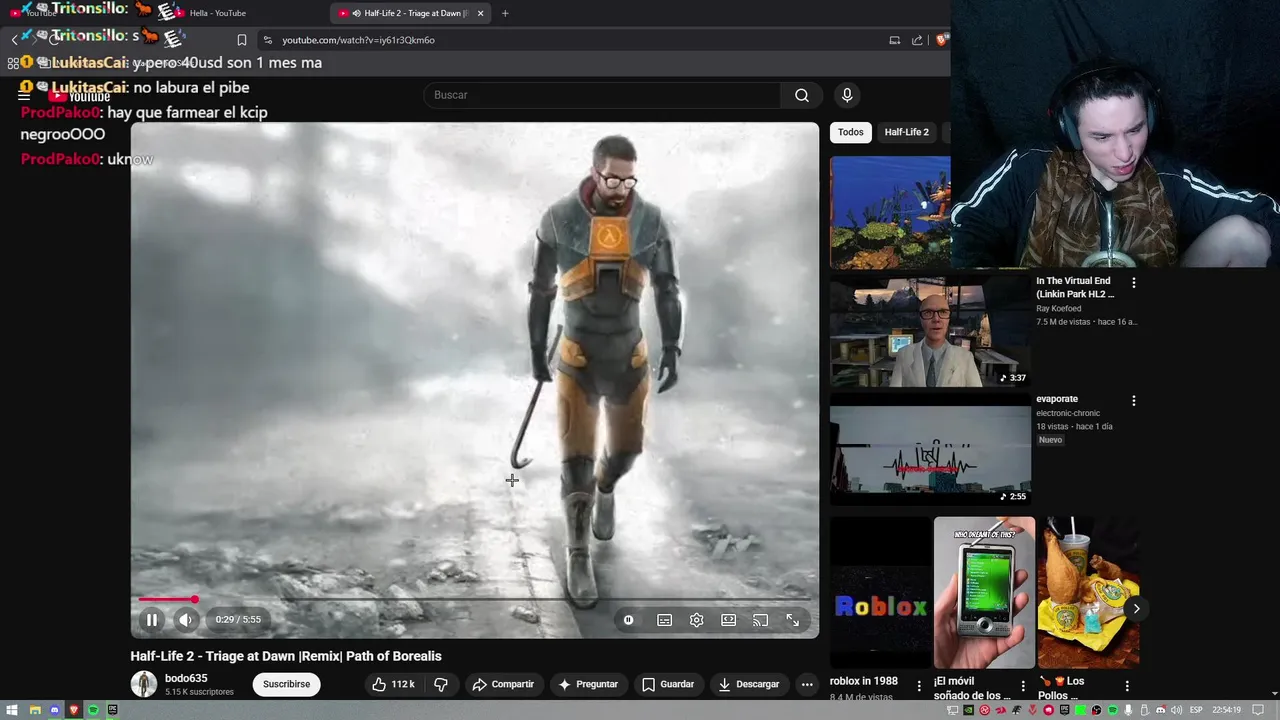This screenshot has width=1280, height=720.
Task: Click the ESP language indicator
Action: pos(1196,710)
